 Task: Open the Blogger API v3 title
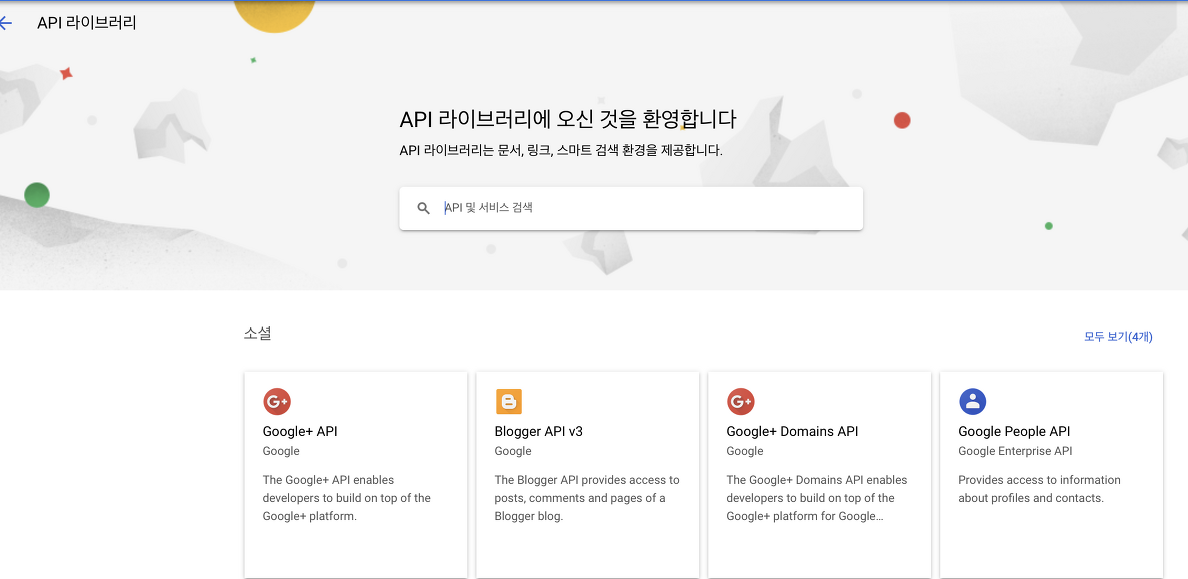point(539,432)
